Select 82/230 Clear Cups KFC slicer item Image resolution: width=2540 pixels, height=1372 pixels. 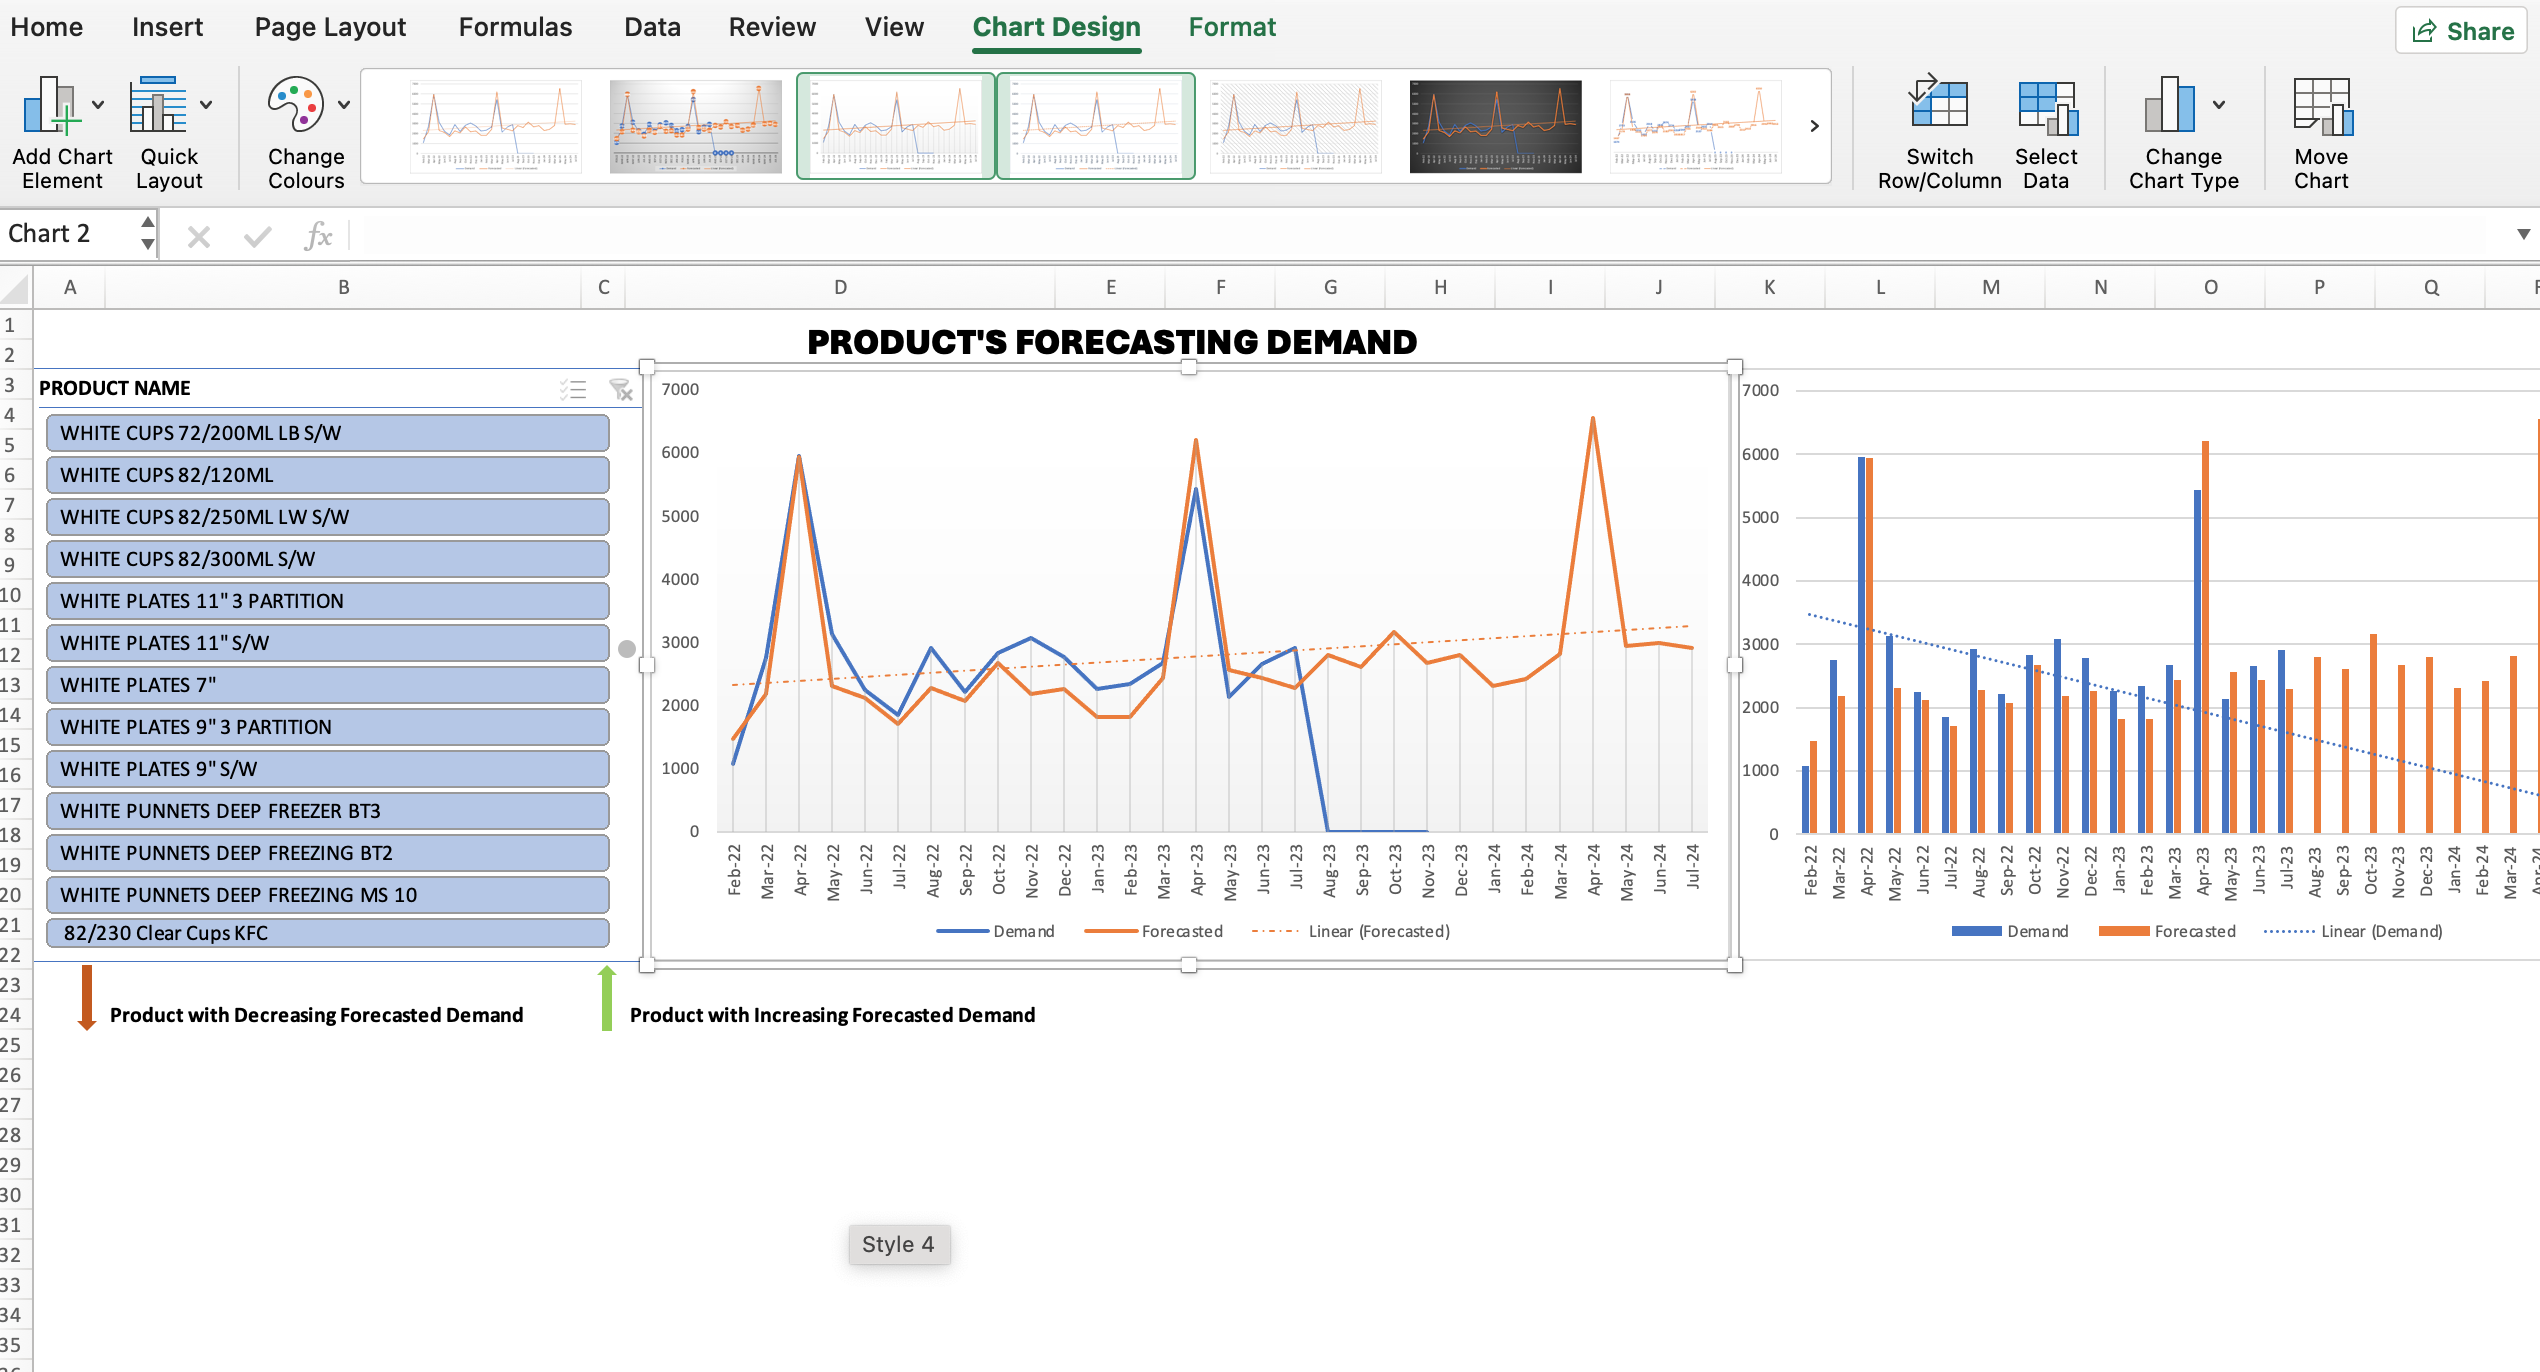(327, 932)
